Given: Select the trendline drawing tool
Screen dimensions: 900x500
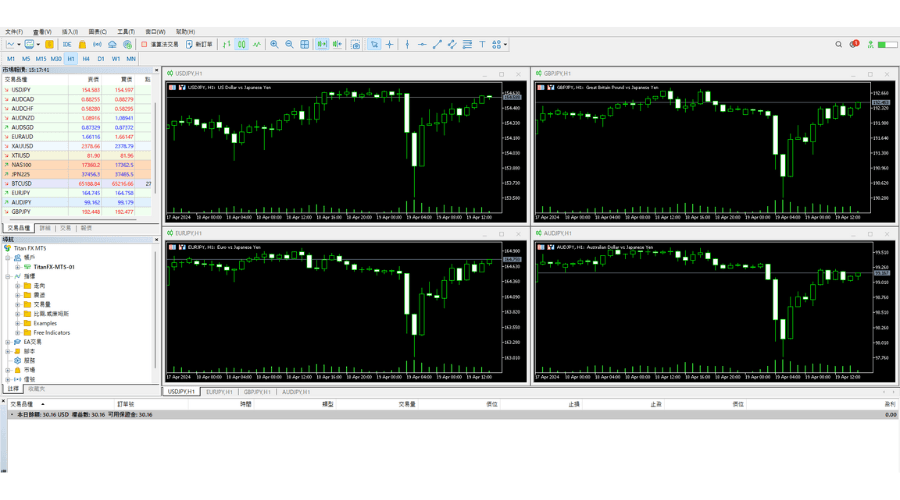Looking at the screenshot, I should pos(437,44).
